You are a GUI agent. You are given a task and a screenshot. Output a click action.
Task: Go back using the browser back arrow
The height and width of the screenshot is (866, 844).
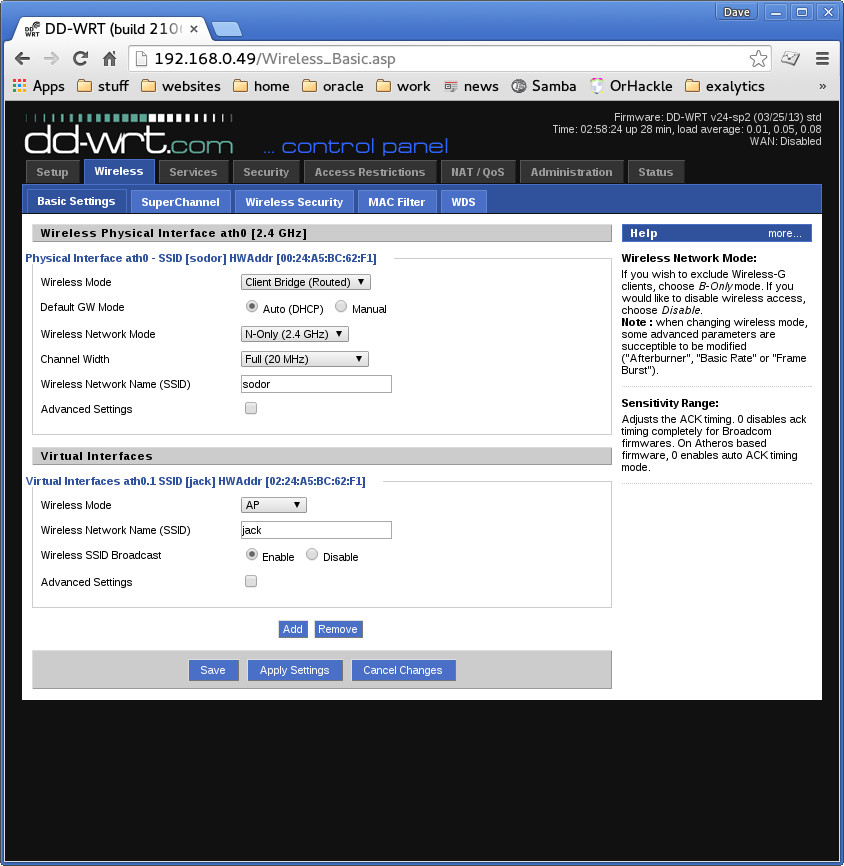coord(22,58)
